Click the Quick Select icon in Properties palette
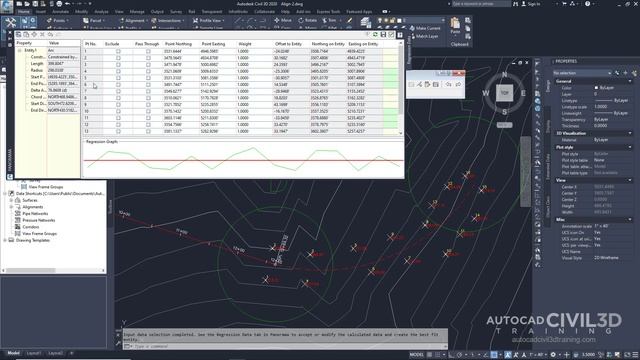This screenshot has height=360, width=640. (634, 73)
